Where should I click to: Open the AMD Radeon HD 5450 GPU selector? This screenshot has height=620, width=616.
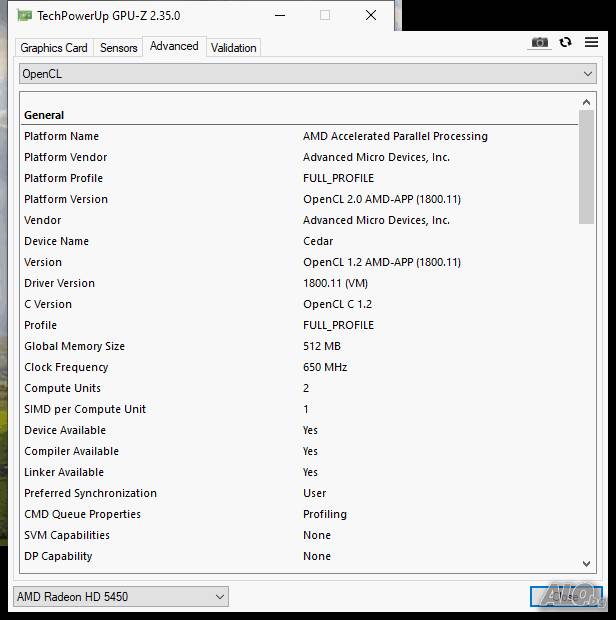click(121, 596)
